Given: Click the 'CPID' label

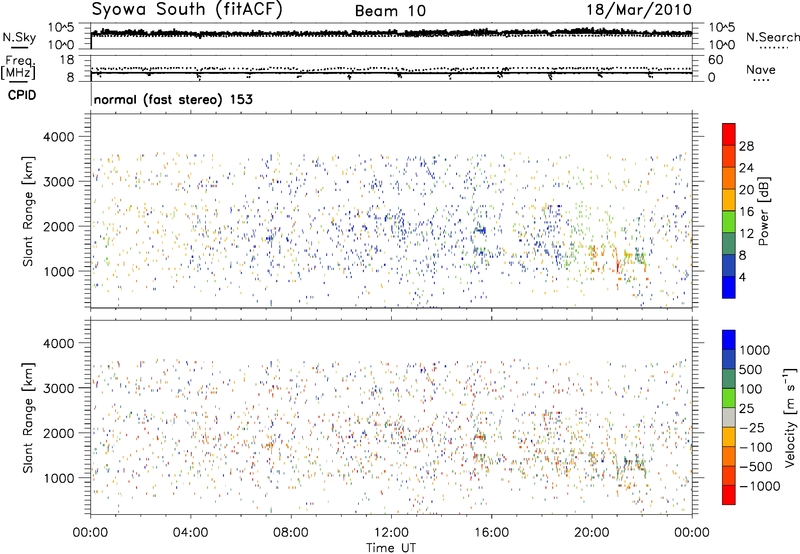Looking at the screenshot, I should pyautogui.click(x=22, y=95).
